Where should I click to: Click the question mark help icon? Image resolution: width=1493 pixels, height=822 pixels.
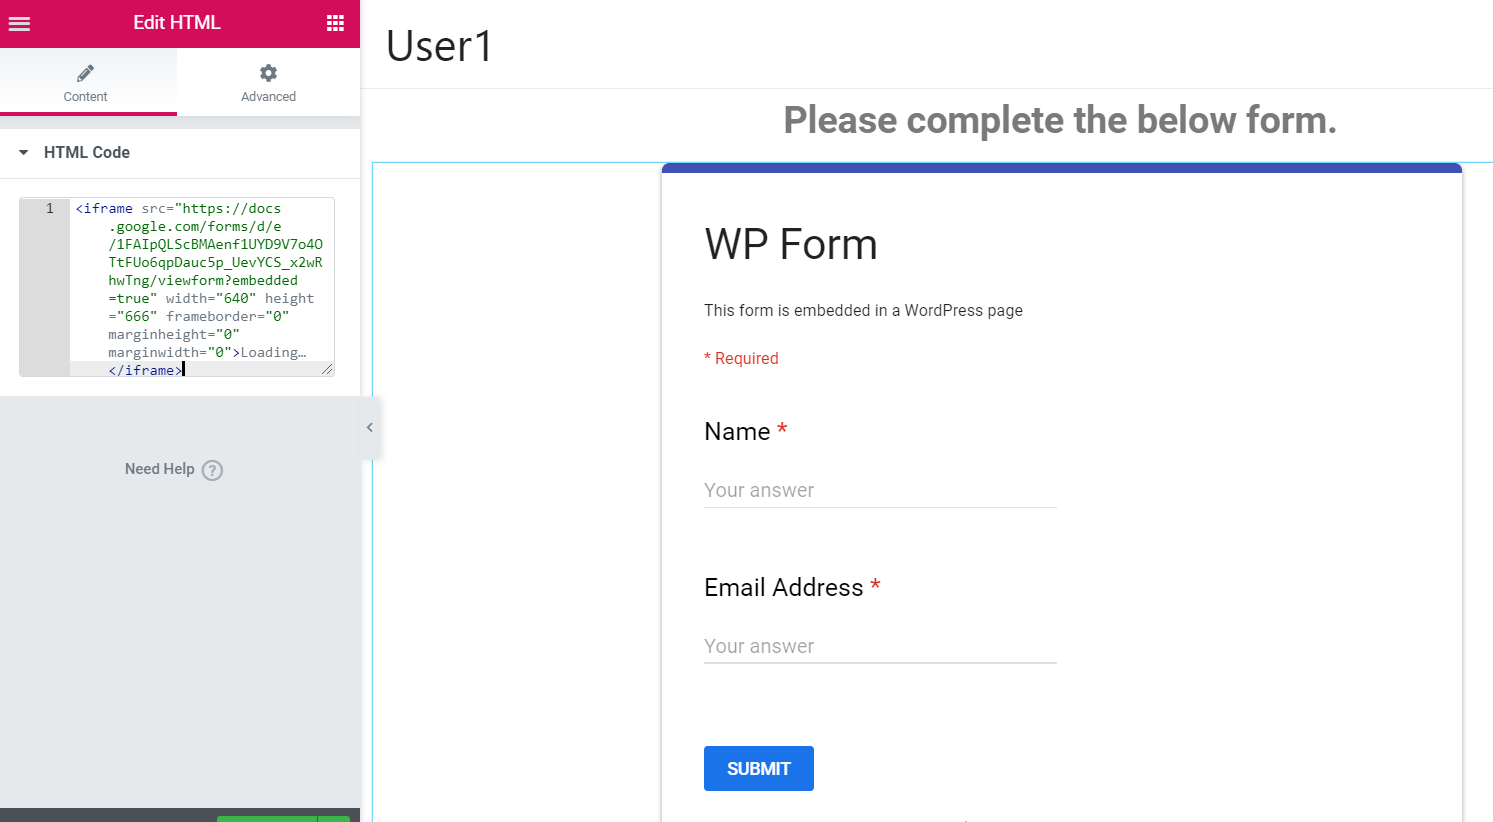212,470
